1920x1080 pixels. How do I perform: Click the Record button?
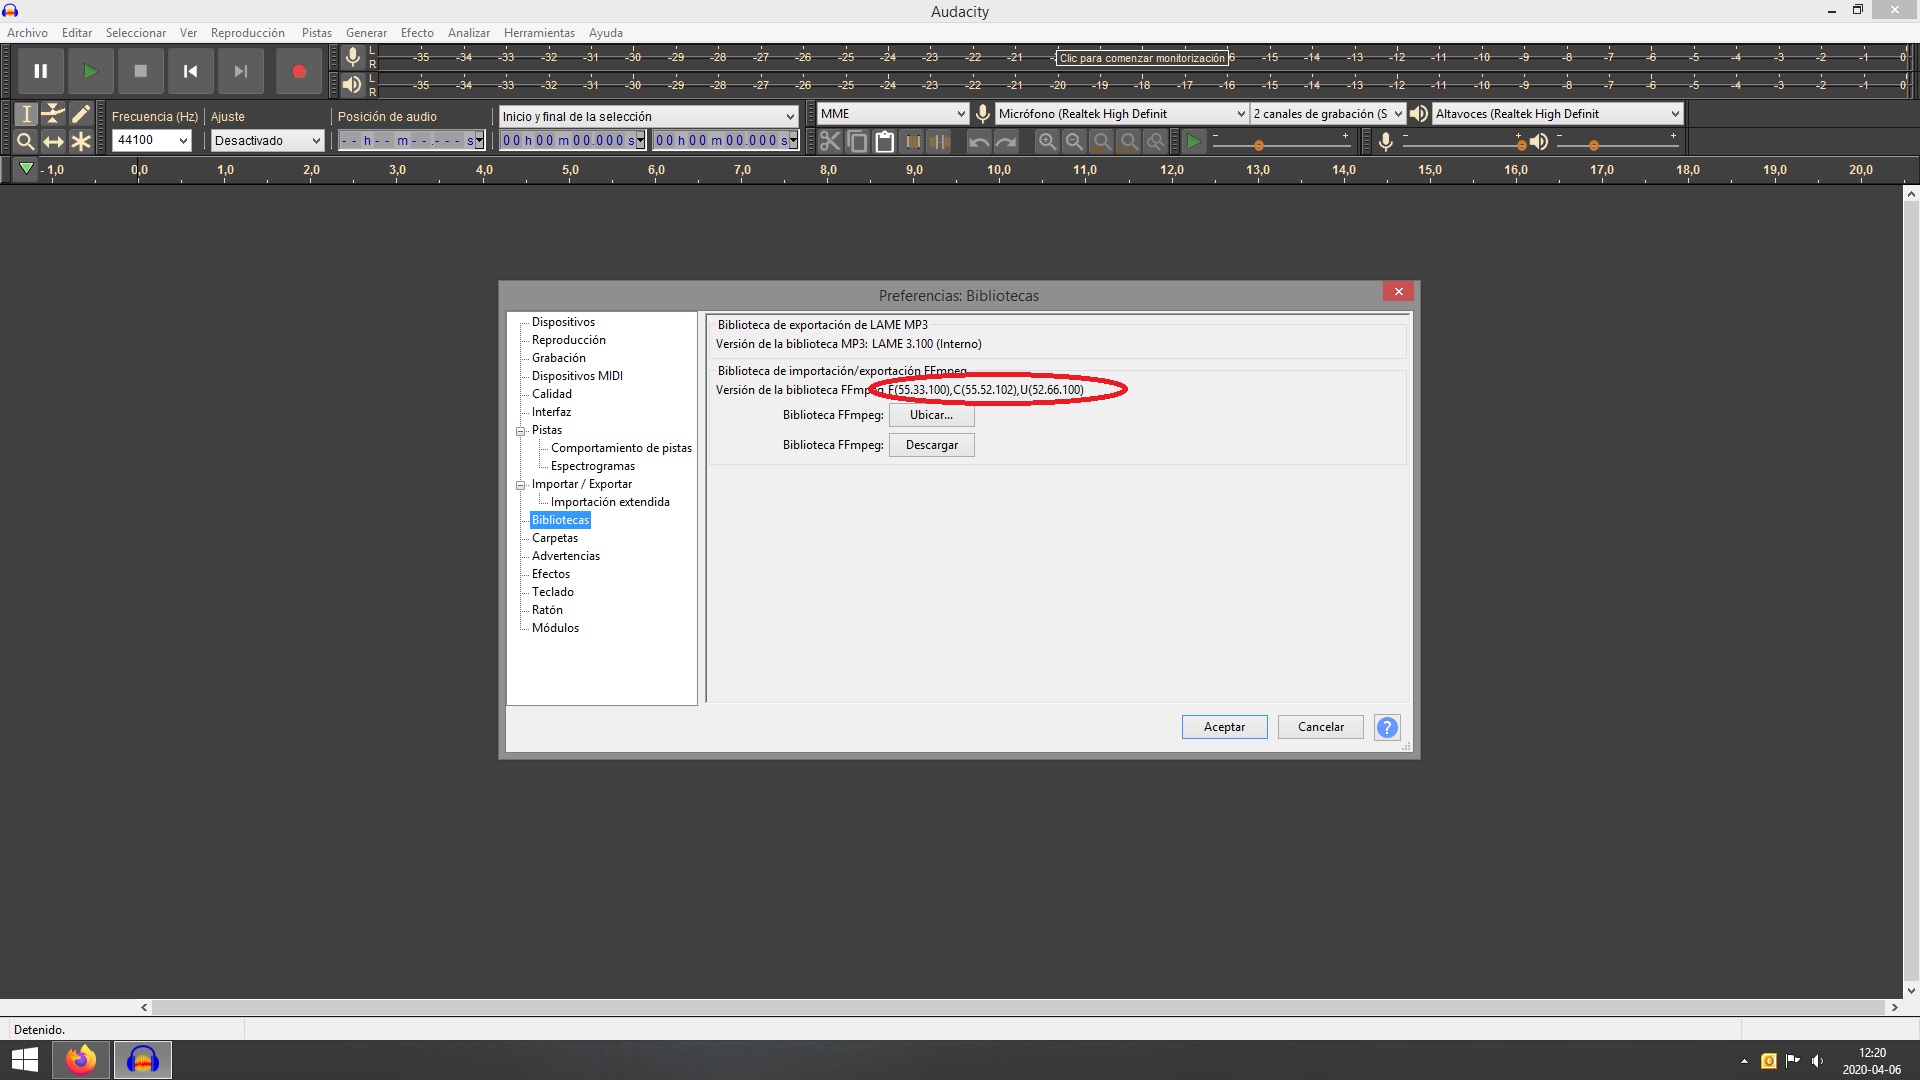click(298, 71)
